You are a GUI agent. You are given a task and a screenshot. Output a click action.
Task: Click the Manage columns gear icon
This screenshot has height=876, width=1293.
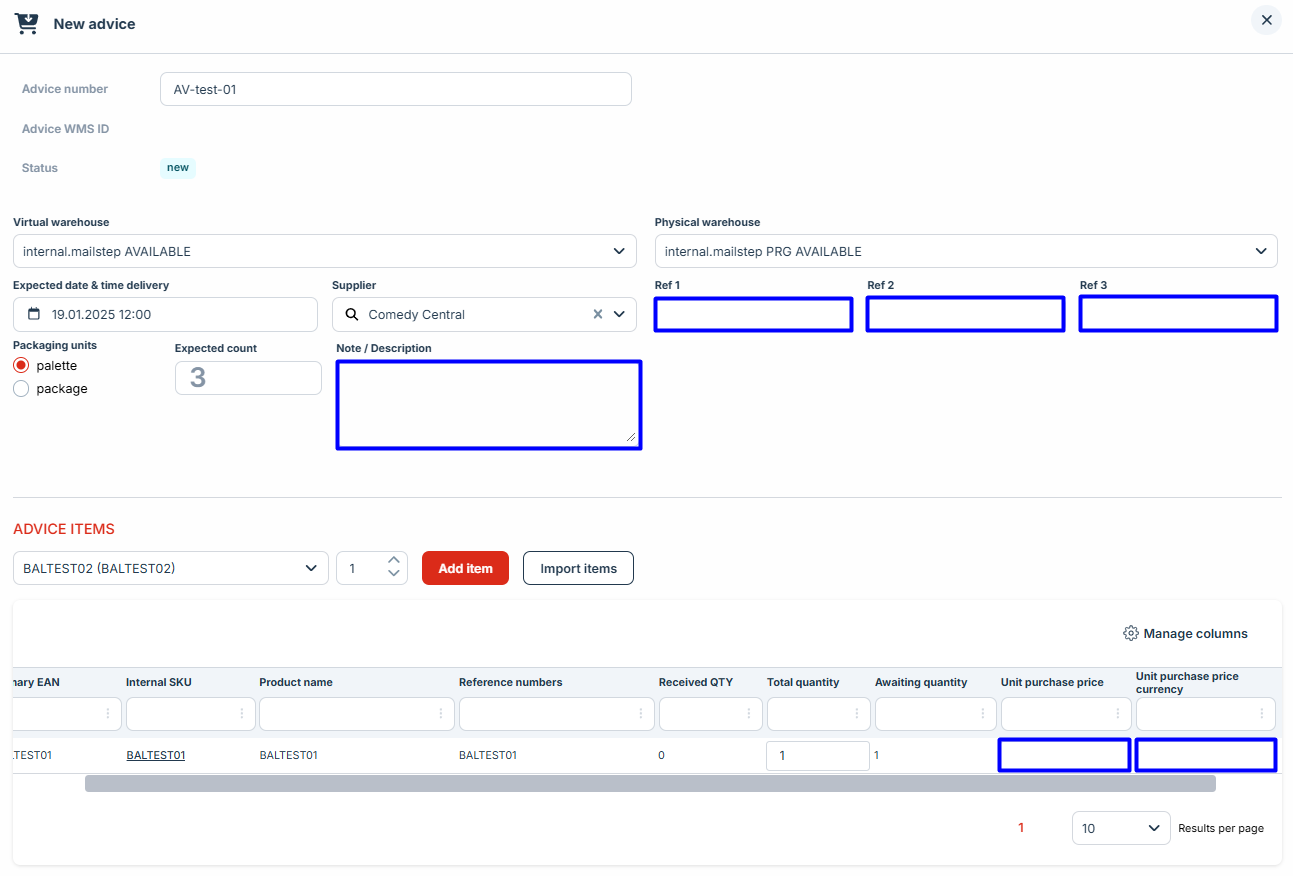tap(1131, 634)
